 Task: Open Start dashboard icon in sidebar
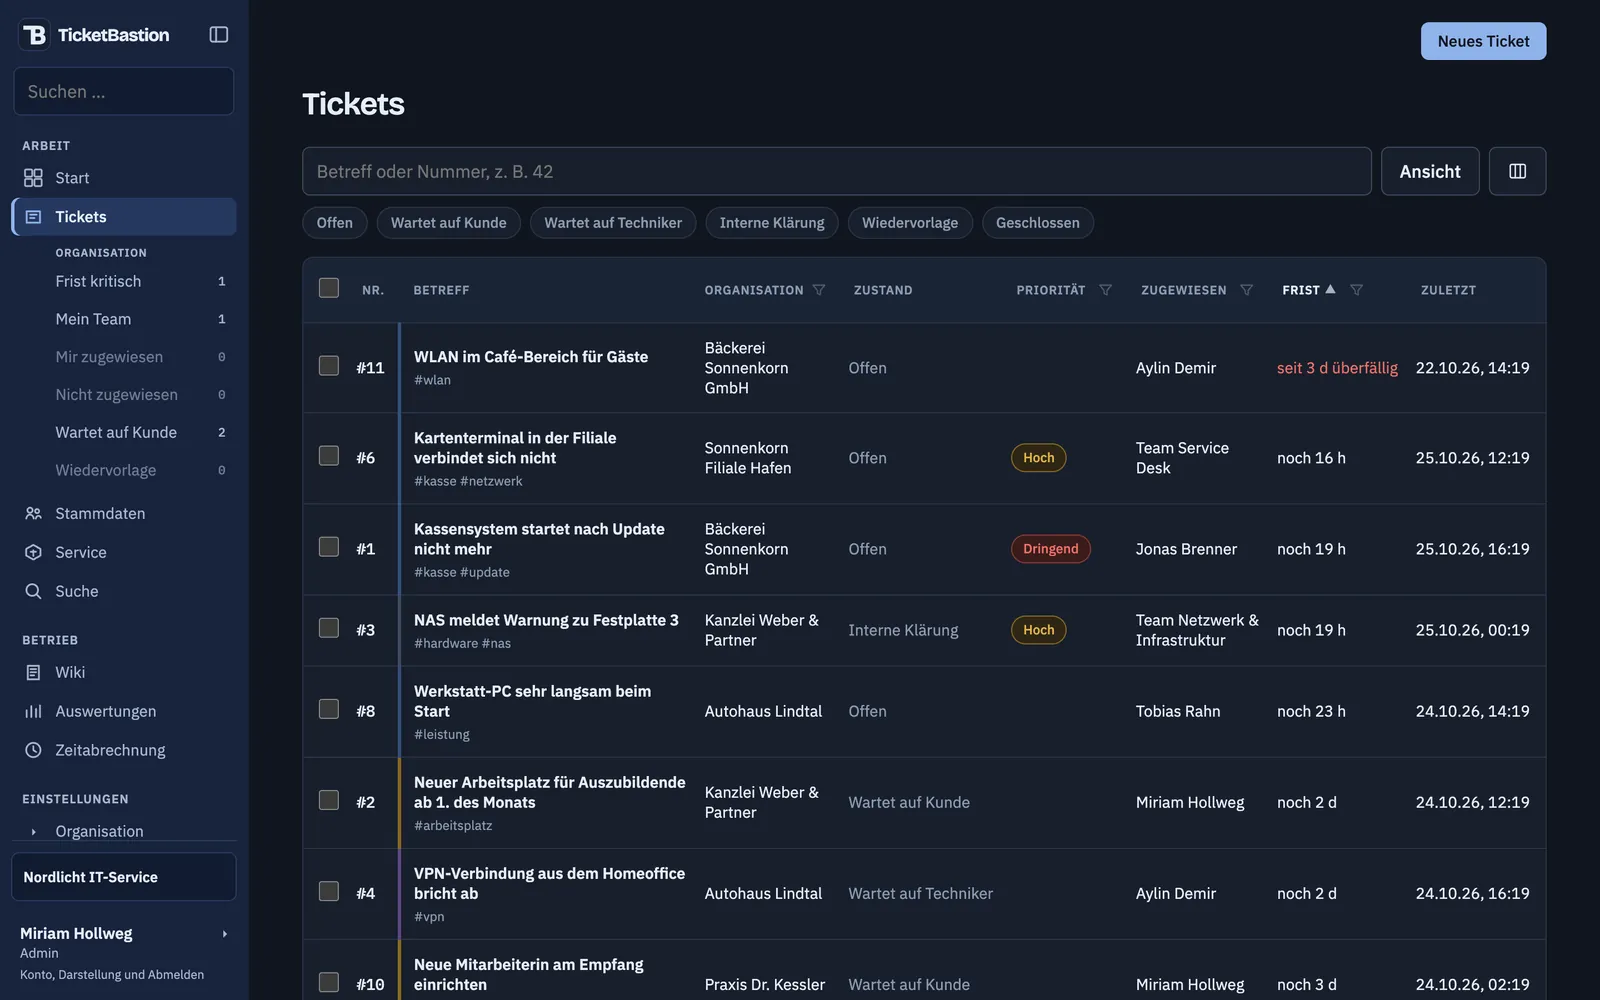click(33, 178)
